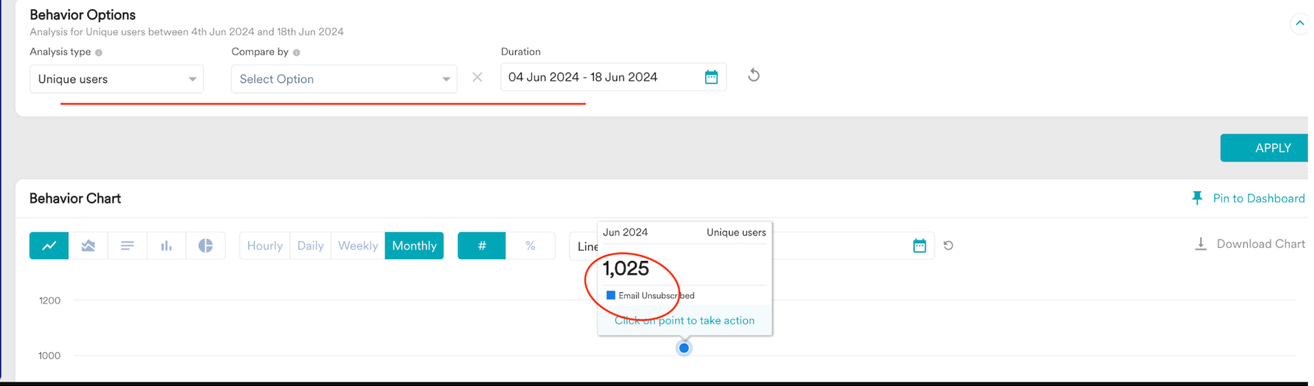The width and height of the screenshot is (1314, 386).
Task: Open the Compare by Select Option dropdown
Action: point(344,79)
